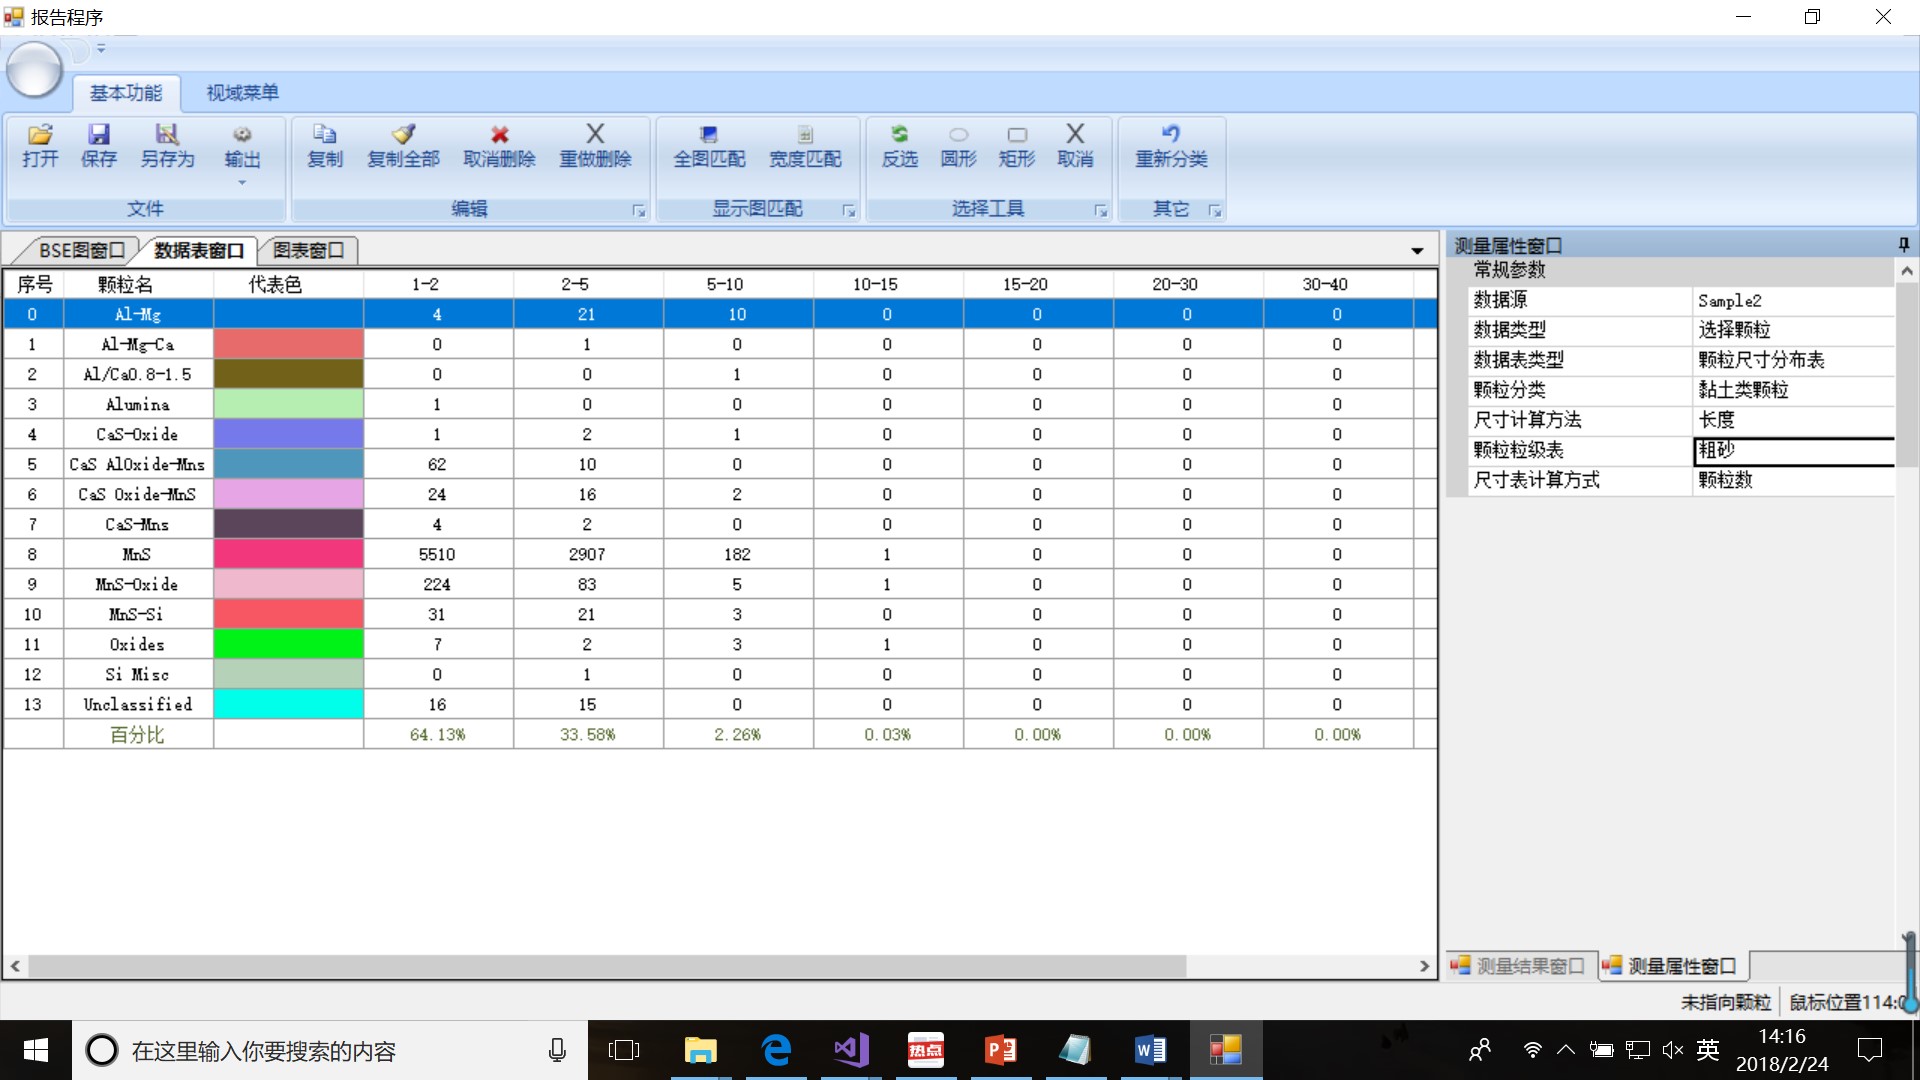Viewport: 1920px width, 1080px height.
Task: Click the 保存 (Save) disk icon
Action: tap(98, 135)
